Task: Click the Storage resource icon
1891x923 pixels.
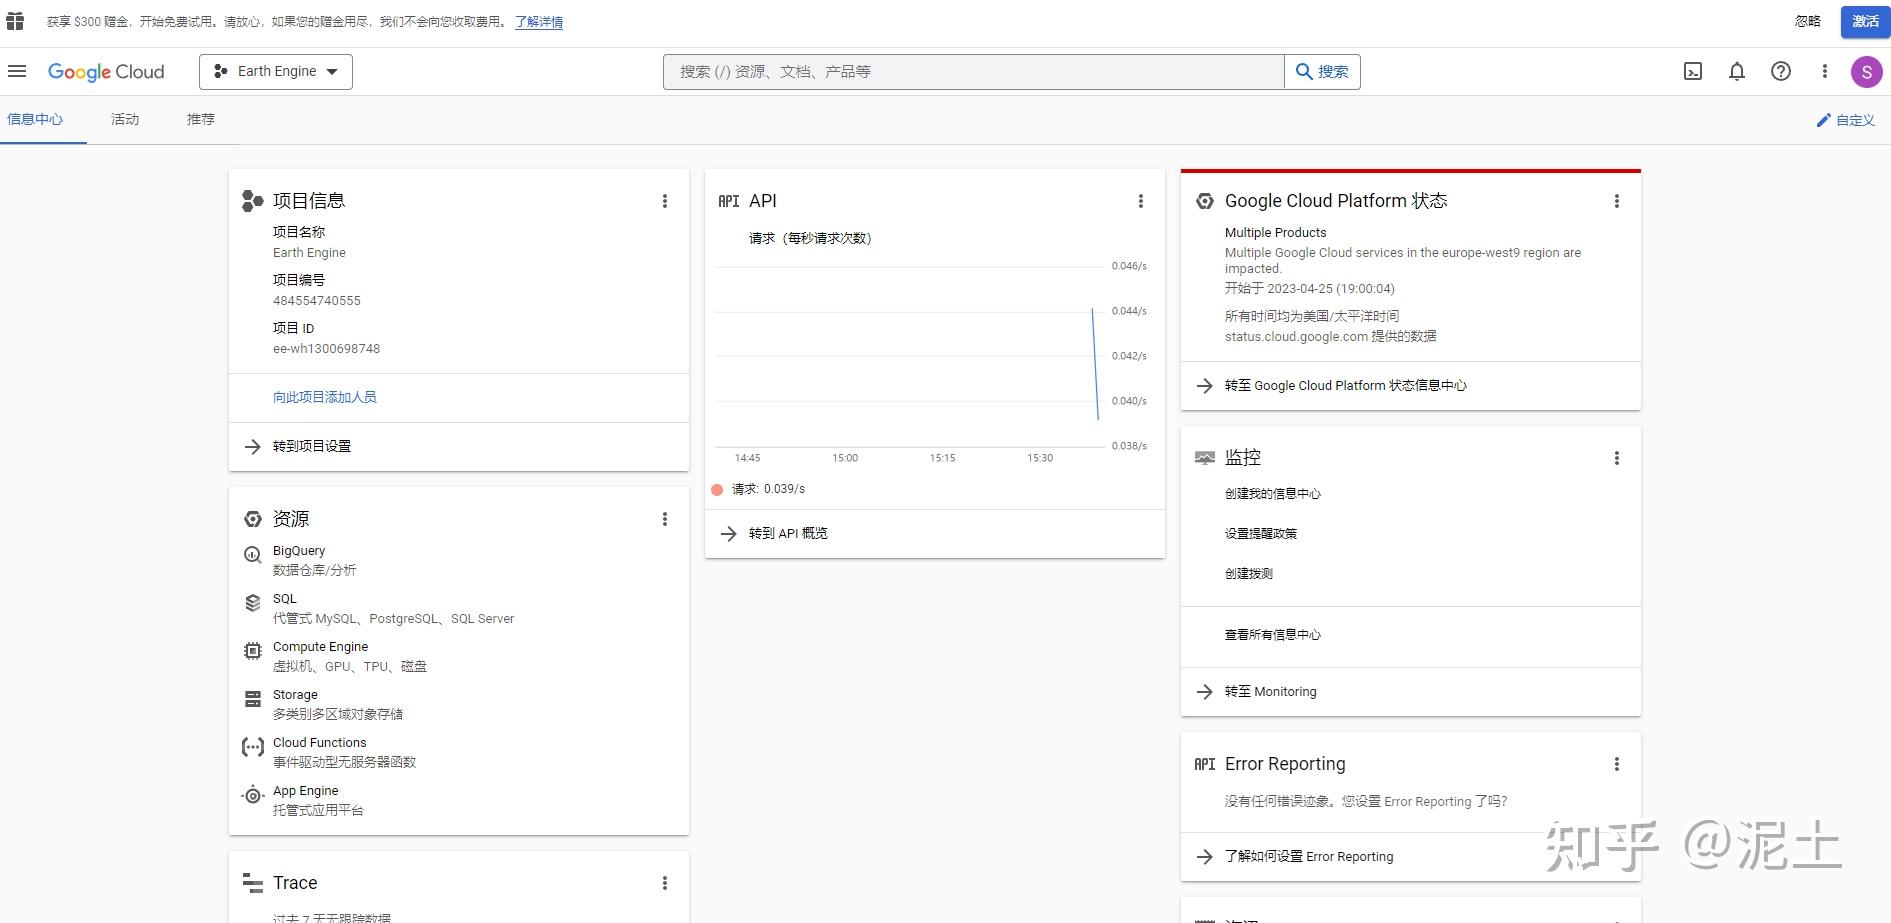Action: (x=253, y=699)
